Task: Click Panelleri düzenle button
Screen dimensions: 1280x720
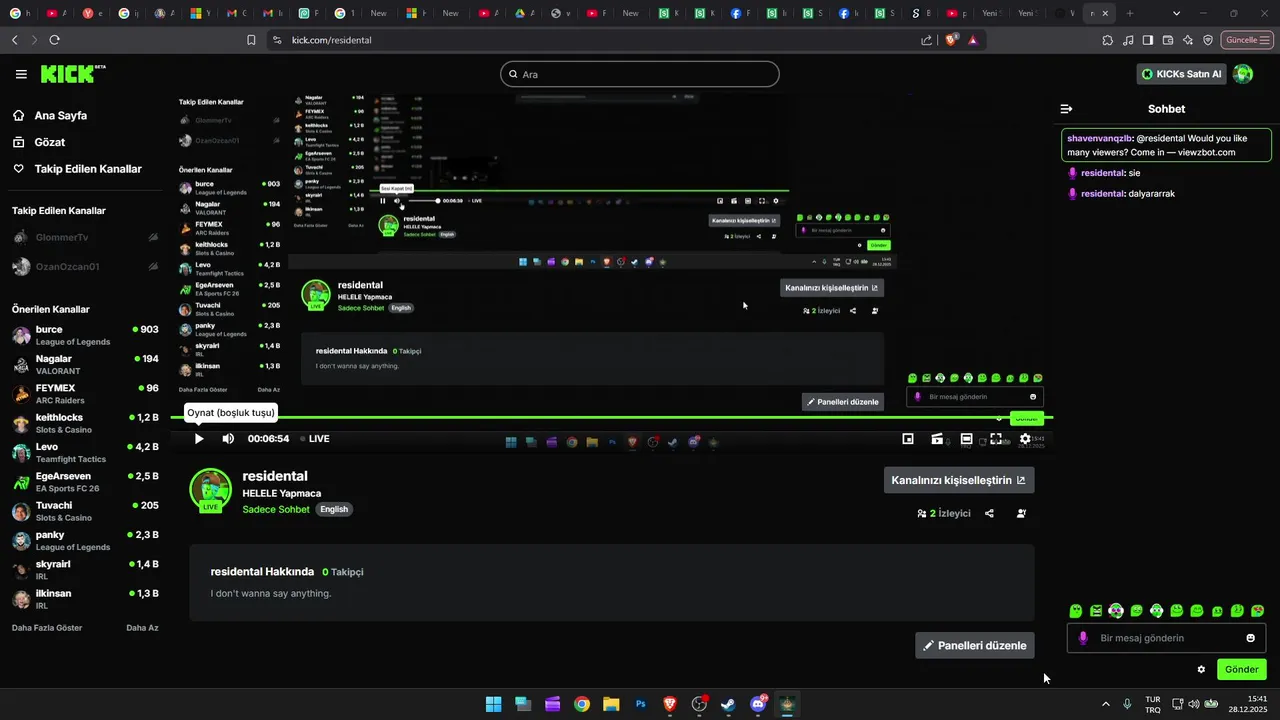Action: [x=975, y=645]
